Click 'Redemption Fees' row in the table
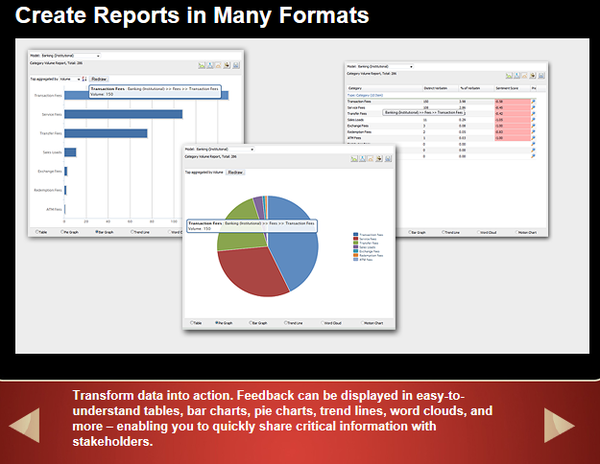600x464 pixels. pos(442,132)
